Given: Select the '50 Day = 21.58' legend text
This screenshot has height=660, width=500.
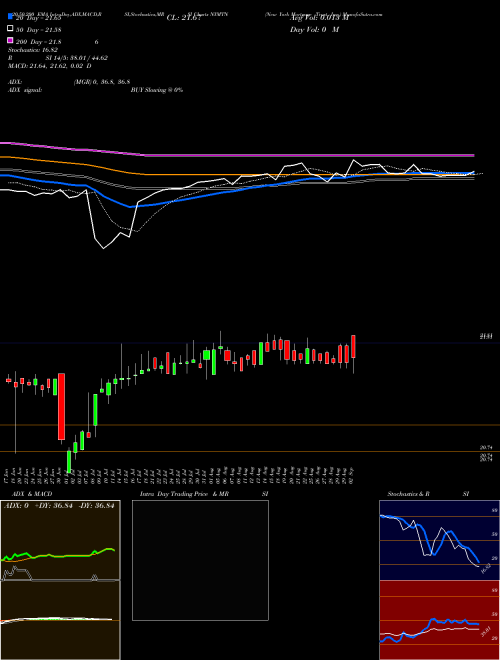Looking at the screenshot, I should click(x=39, y=29).
